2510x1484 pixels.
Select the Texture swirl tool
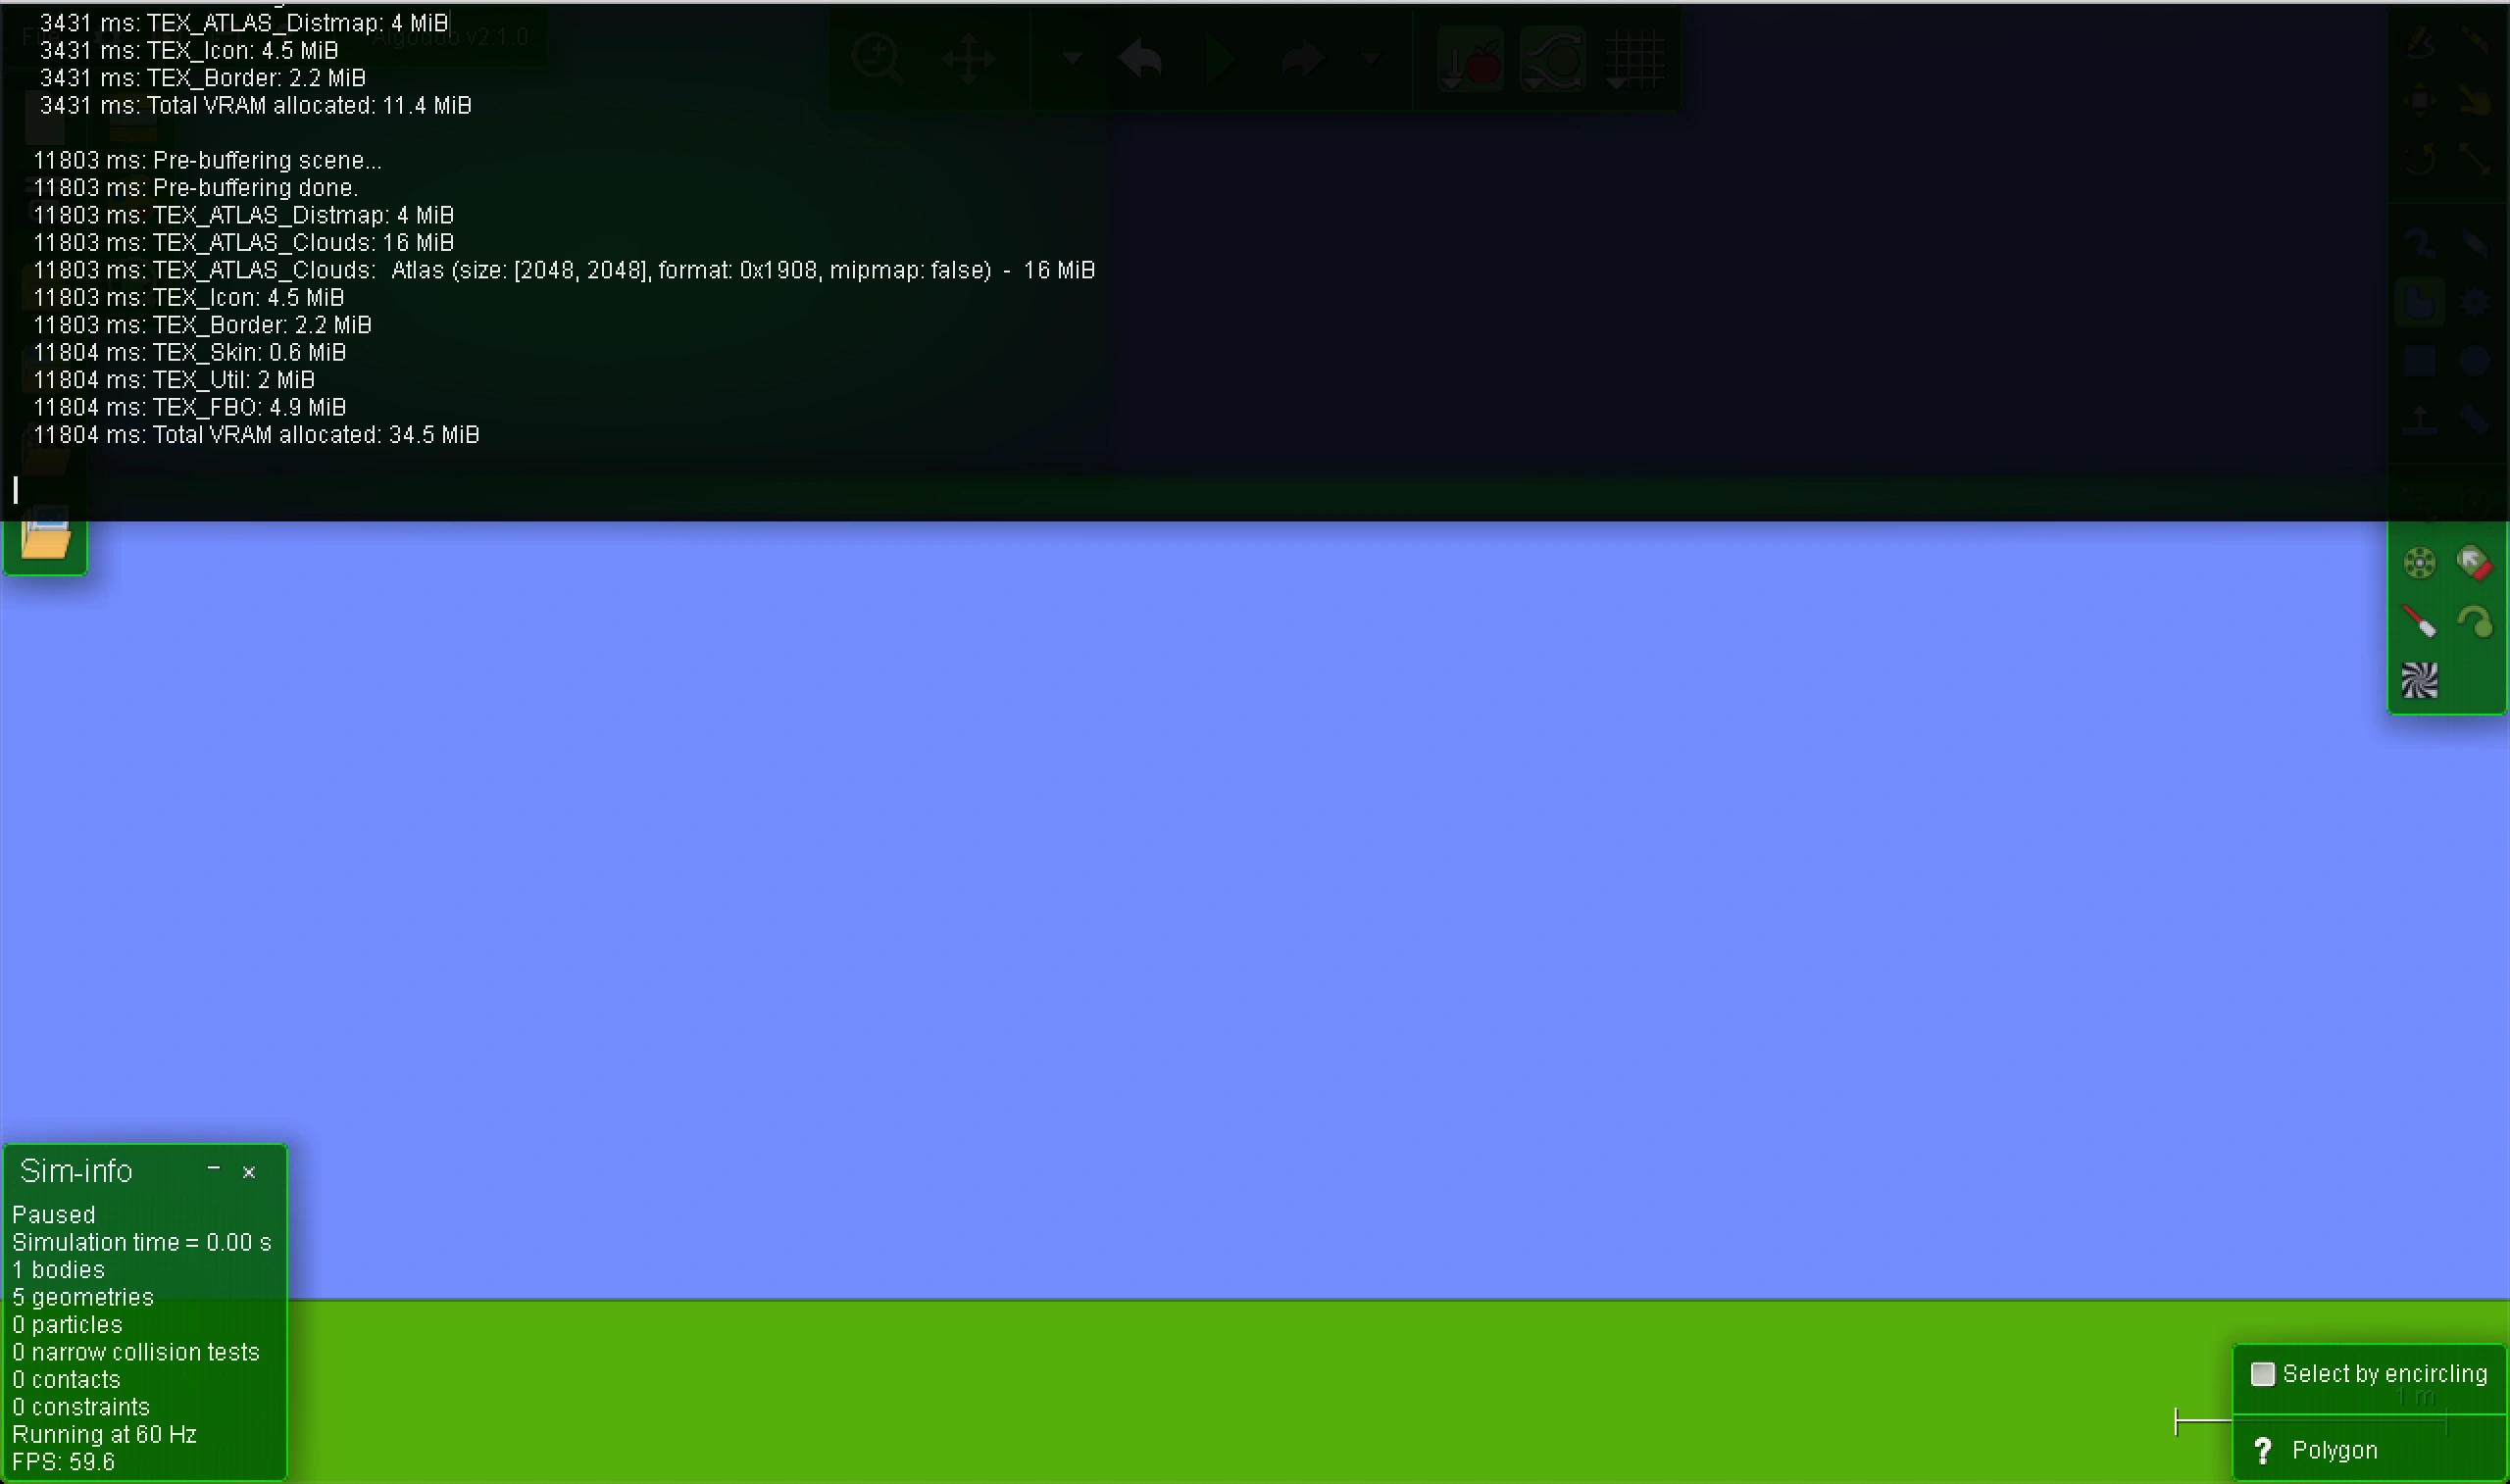click(x=2419, y=681)
